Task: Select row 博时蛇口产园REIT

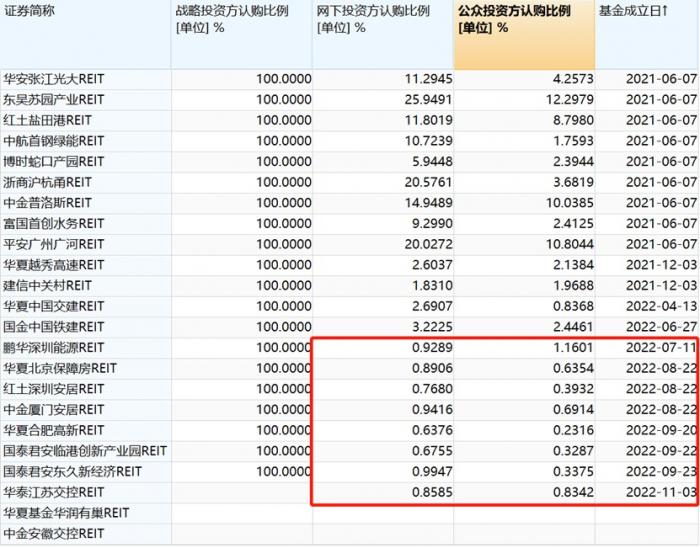Action: click(350, 162)
